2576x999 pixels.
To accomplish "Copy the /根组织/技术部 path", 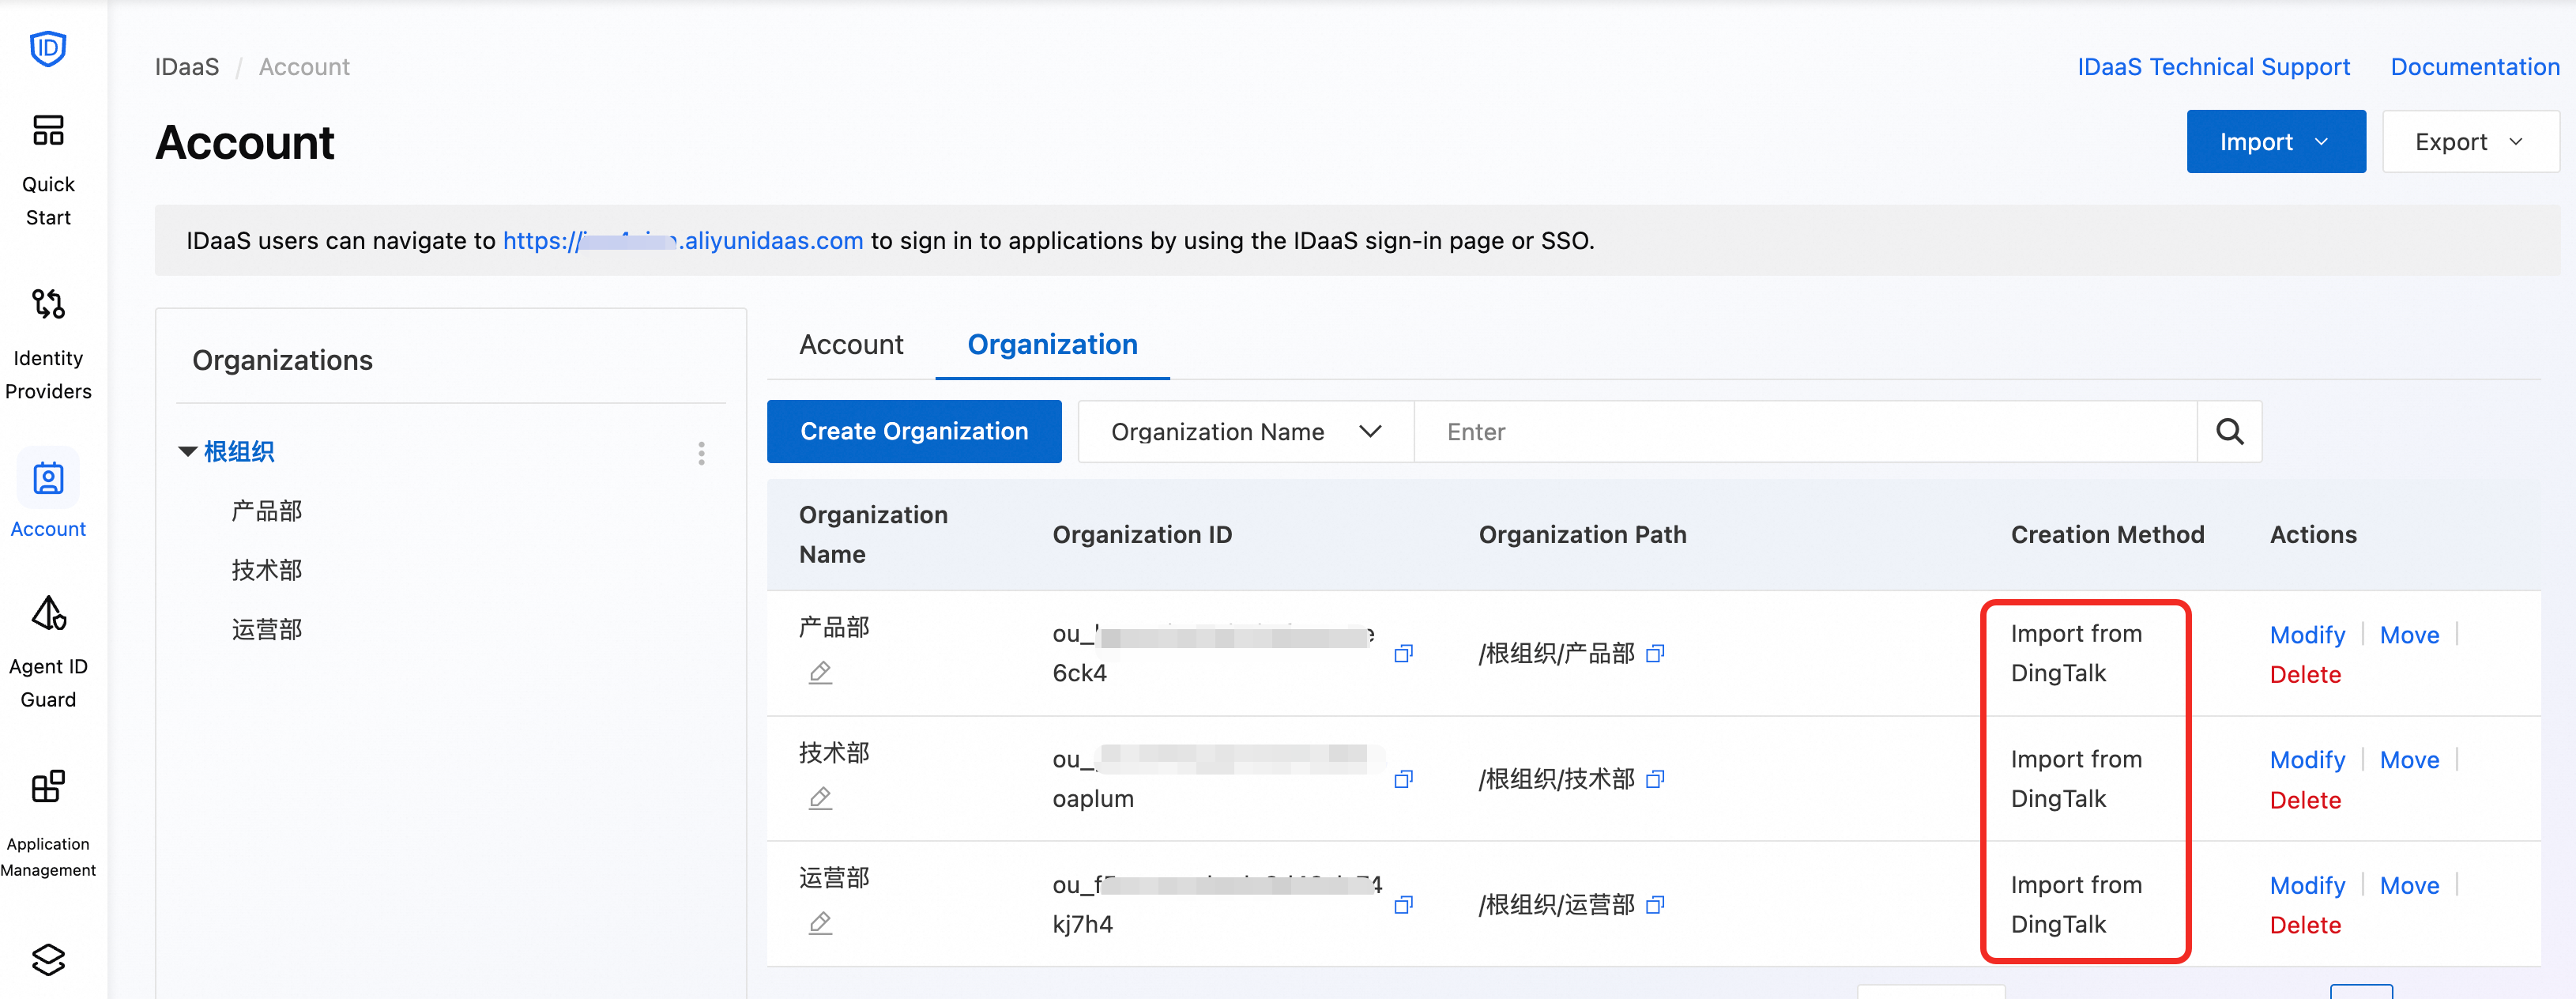I will [x=1655, y=778].
